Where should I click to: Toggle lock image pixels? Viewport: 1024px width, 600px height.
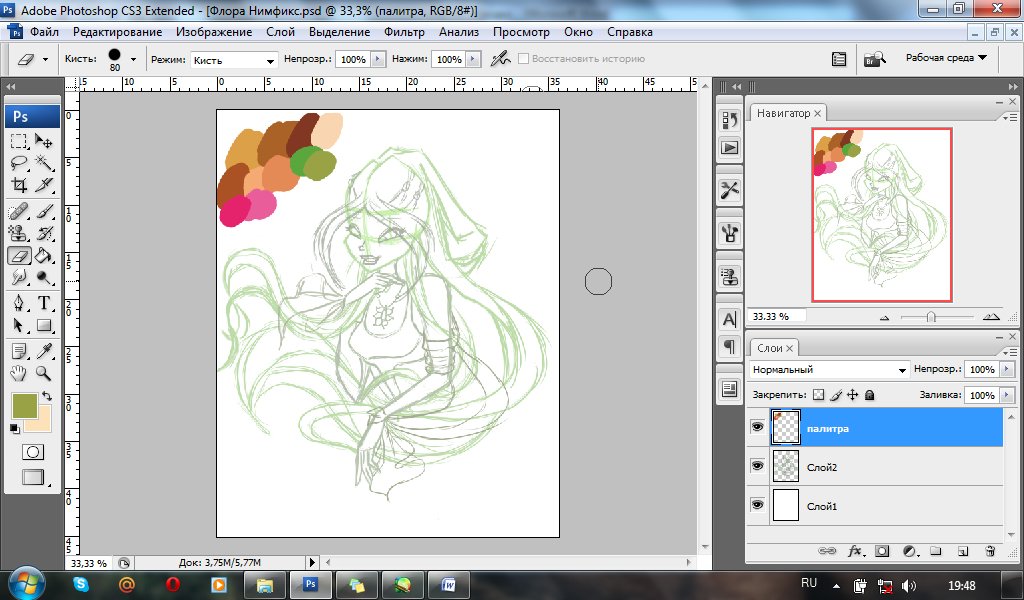[x=836, y=395]
